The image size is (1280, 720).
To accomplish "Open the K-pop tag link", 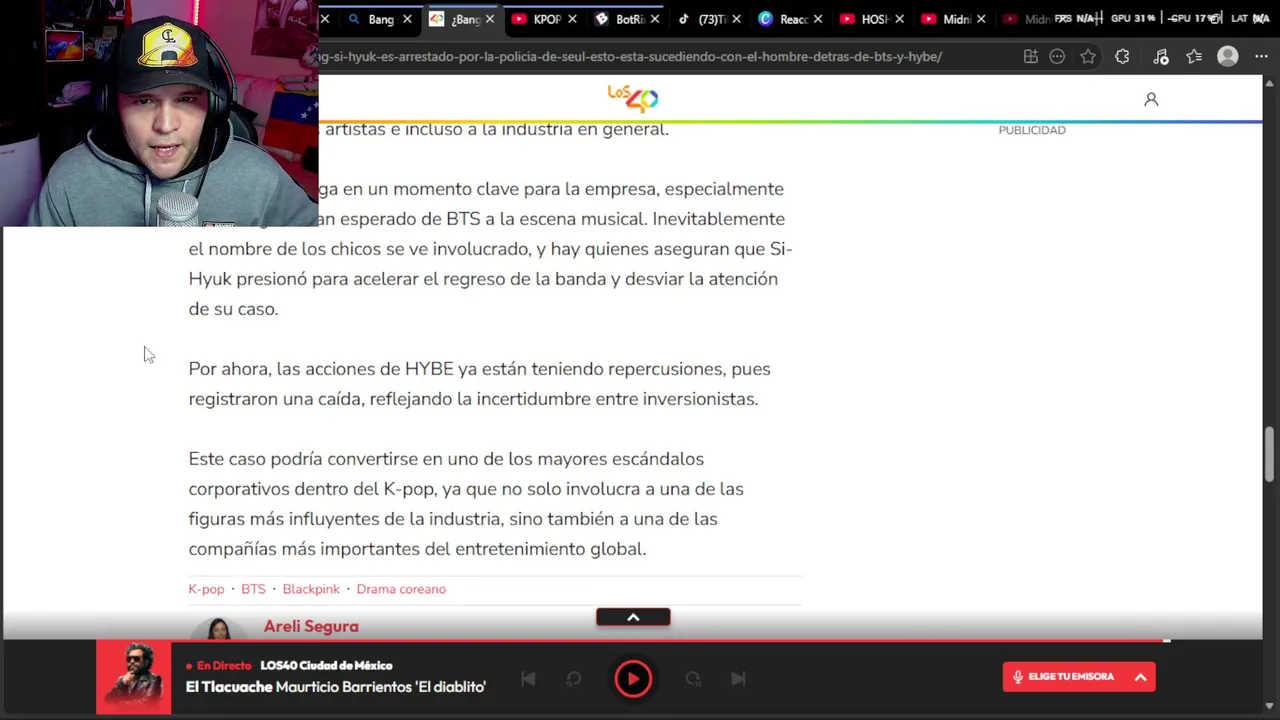I will click(206, 589).
